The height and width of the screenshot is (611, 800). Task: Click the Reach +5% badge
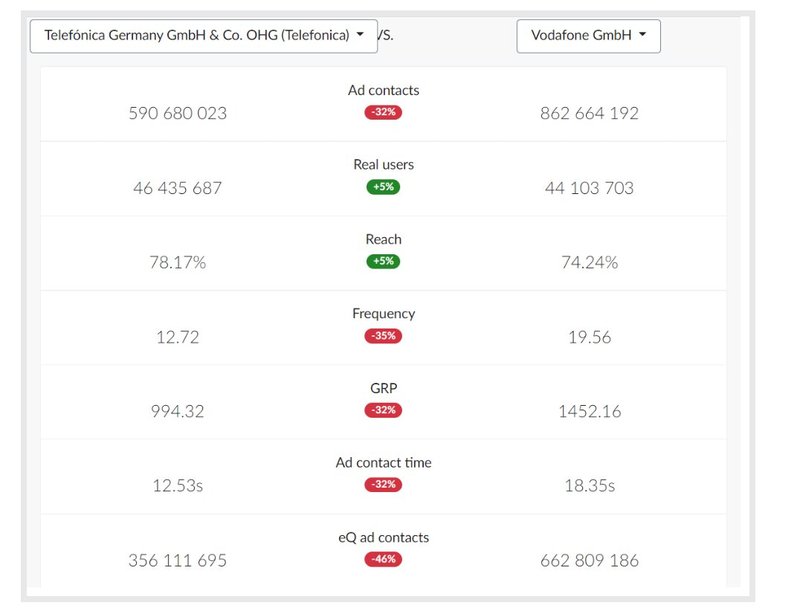pos(383,261)
